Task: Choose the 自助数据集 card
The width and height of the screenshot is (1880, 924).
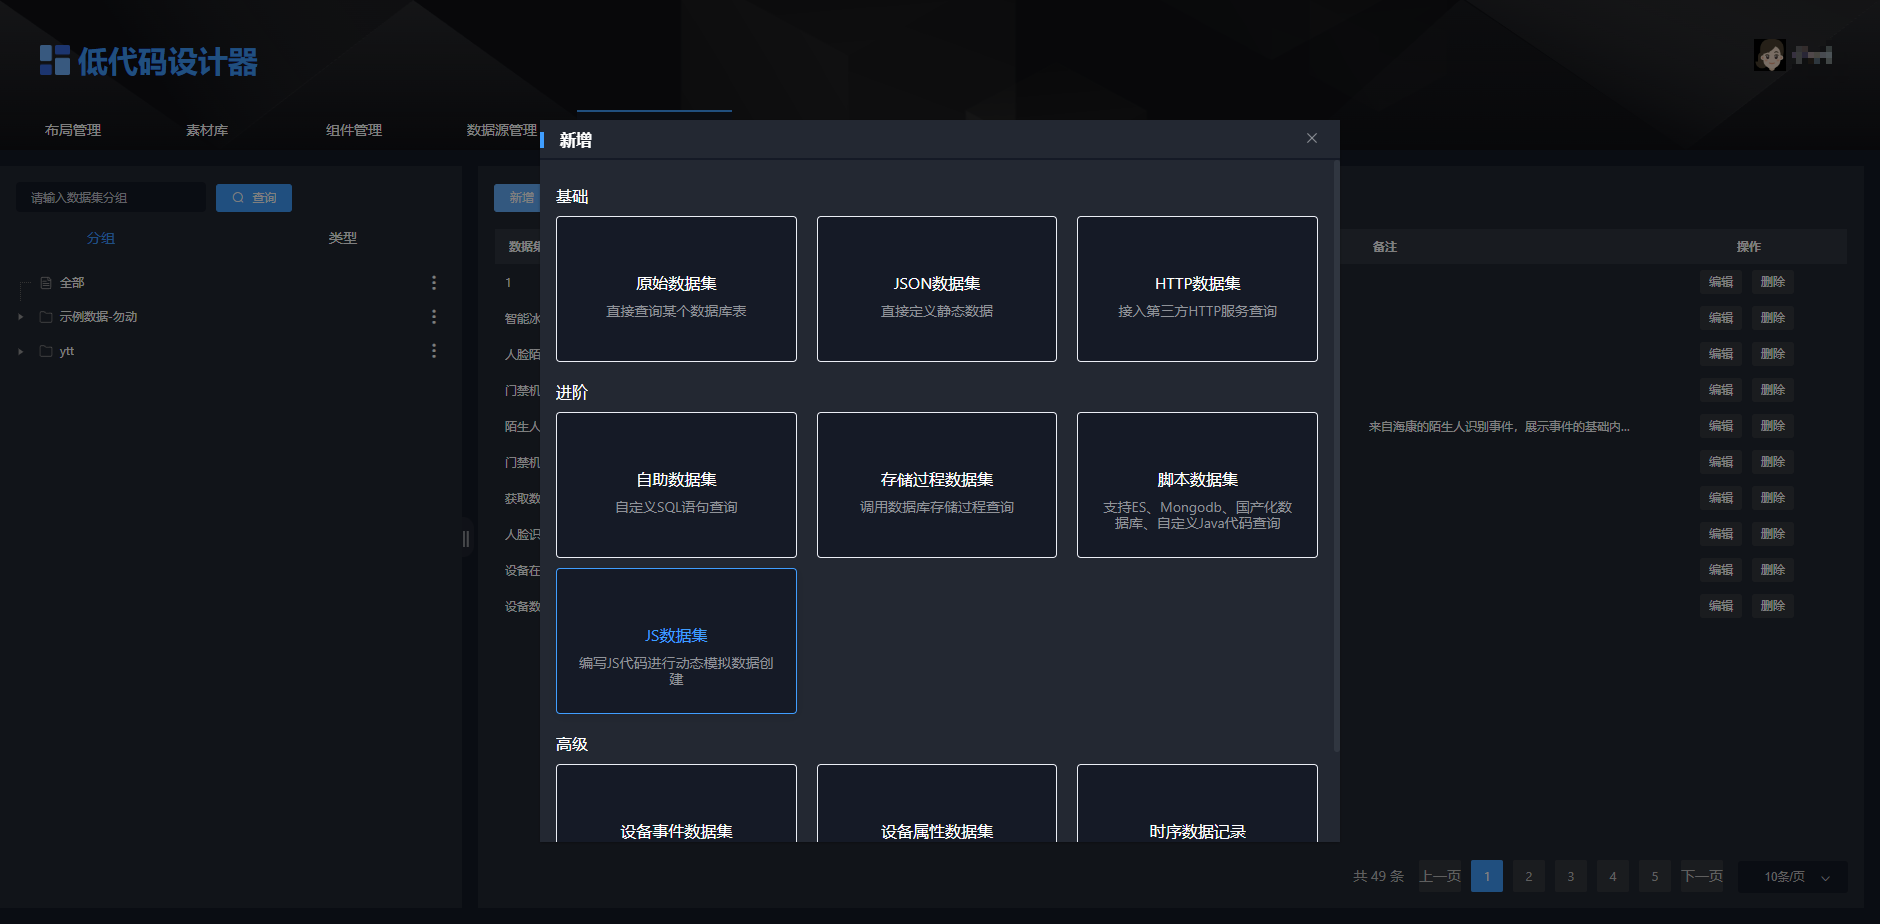Action: [676, 485]
